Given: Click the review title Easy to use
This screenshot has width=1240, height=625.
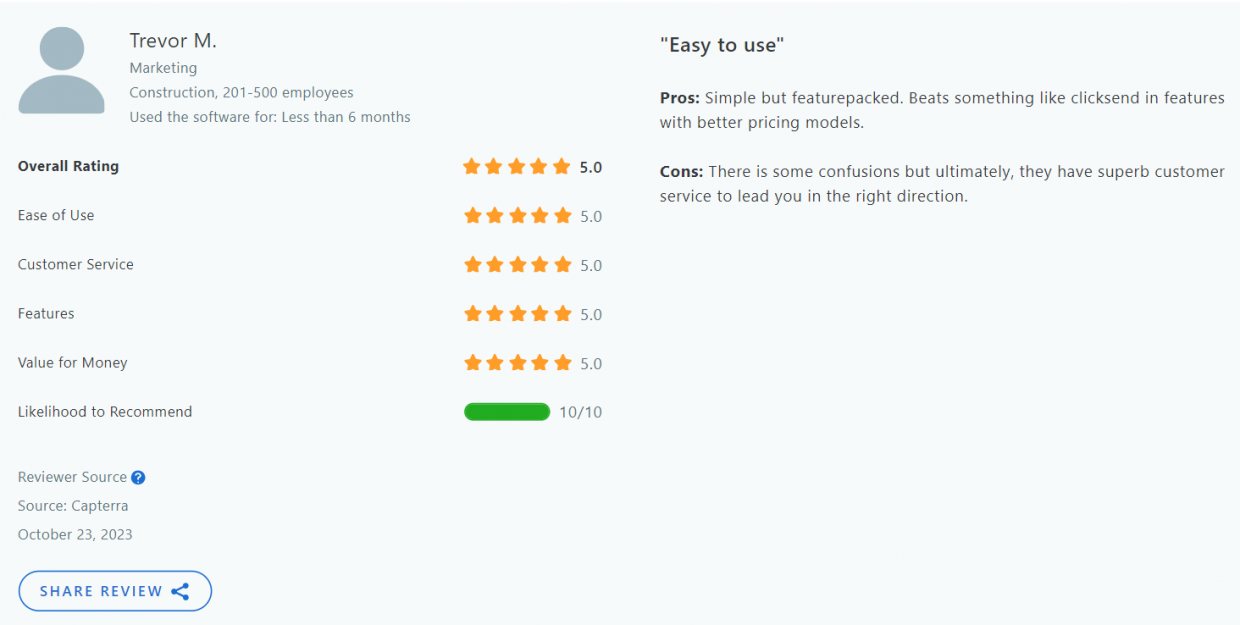Looking at the screenshot, I should pyautogui.click(x=722, y=44).
